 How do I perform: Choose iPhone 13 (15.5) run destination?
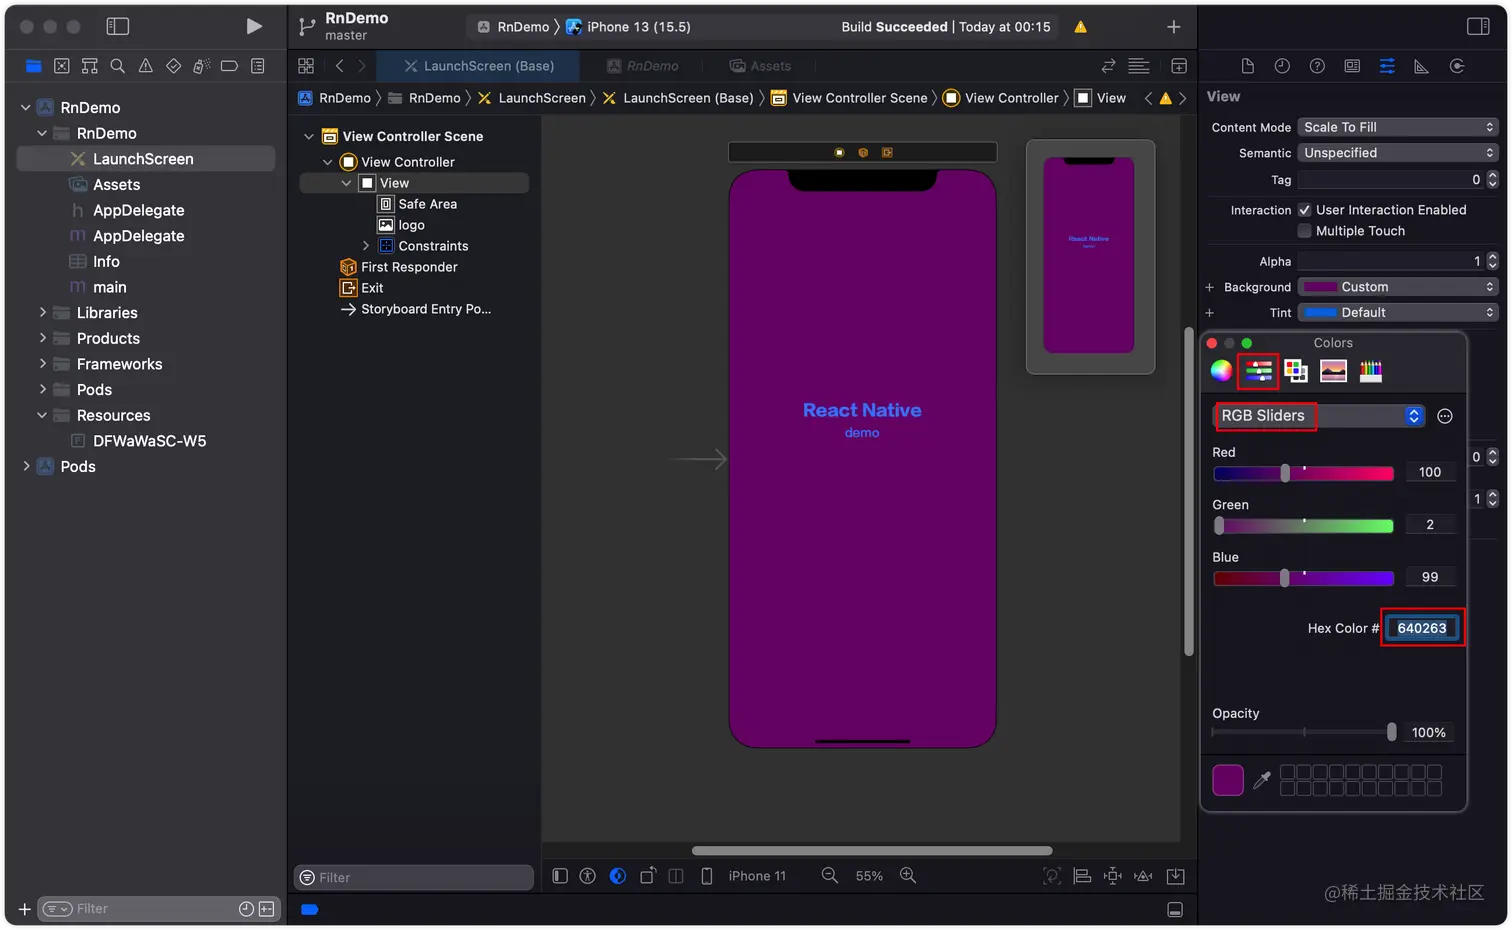click(629, 27)
